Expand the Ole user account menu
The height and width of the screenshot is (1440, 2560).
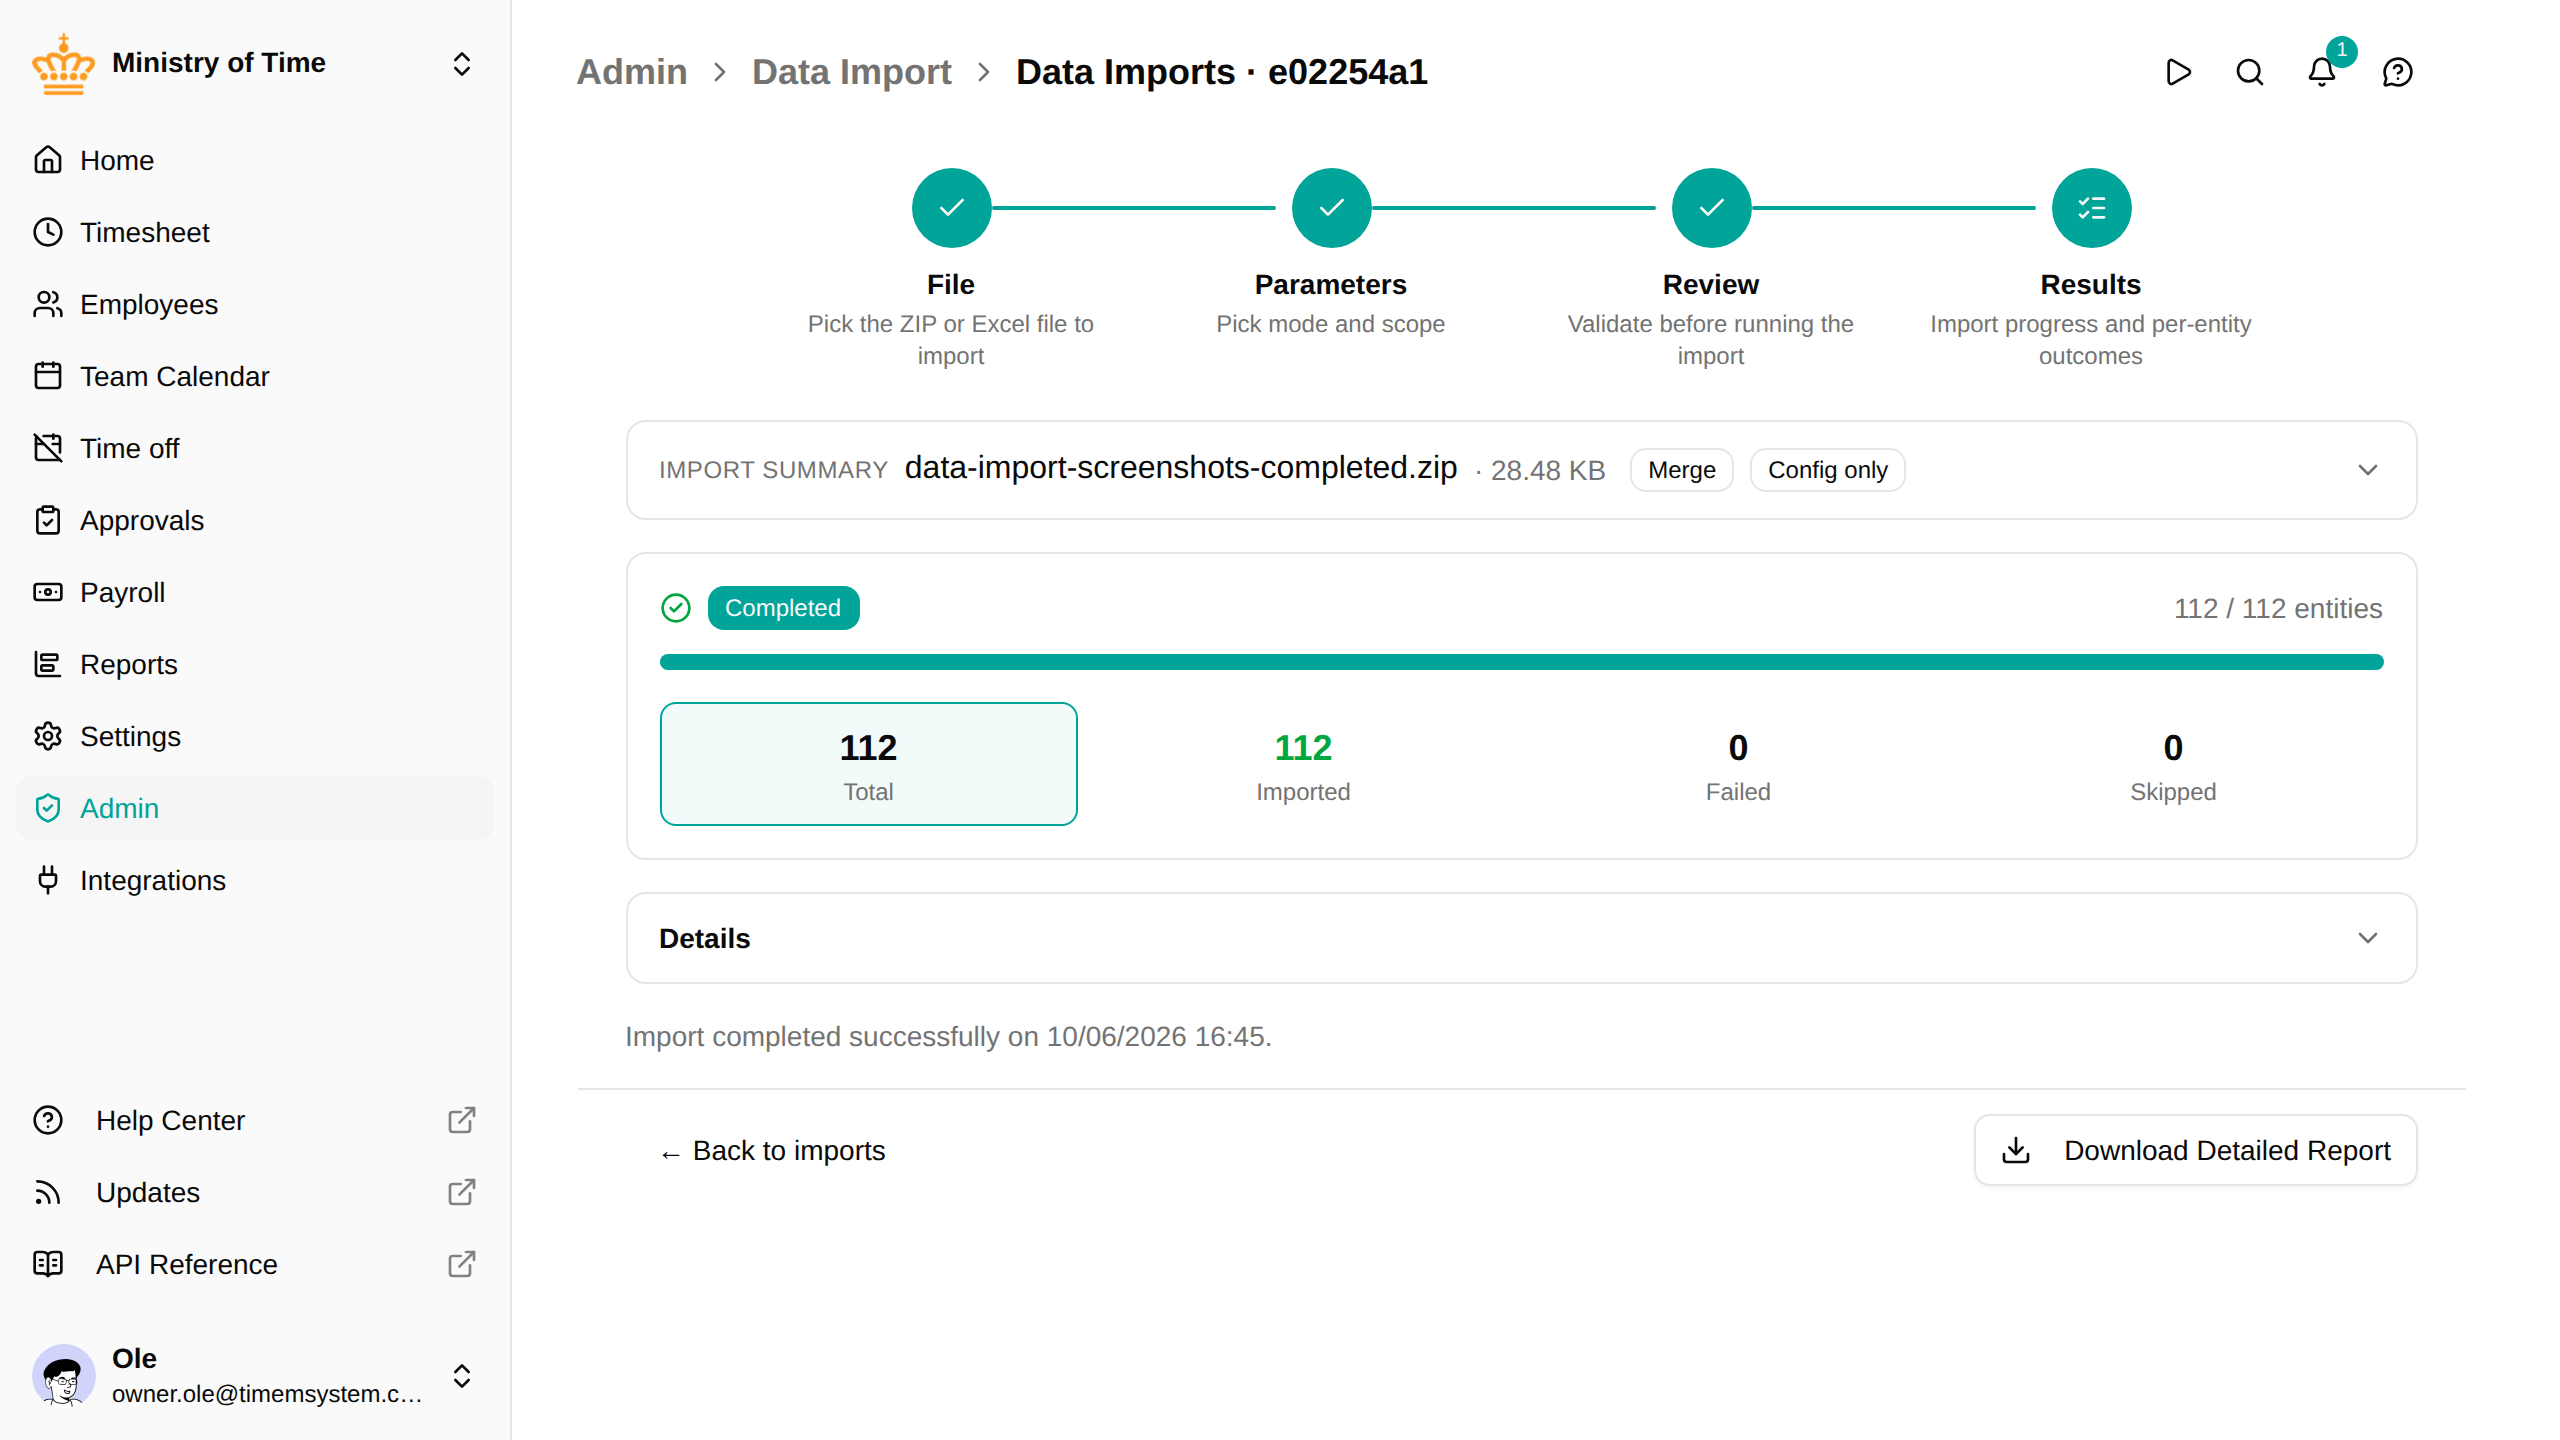(x=461, y=1376)
